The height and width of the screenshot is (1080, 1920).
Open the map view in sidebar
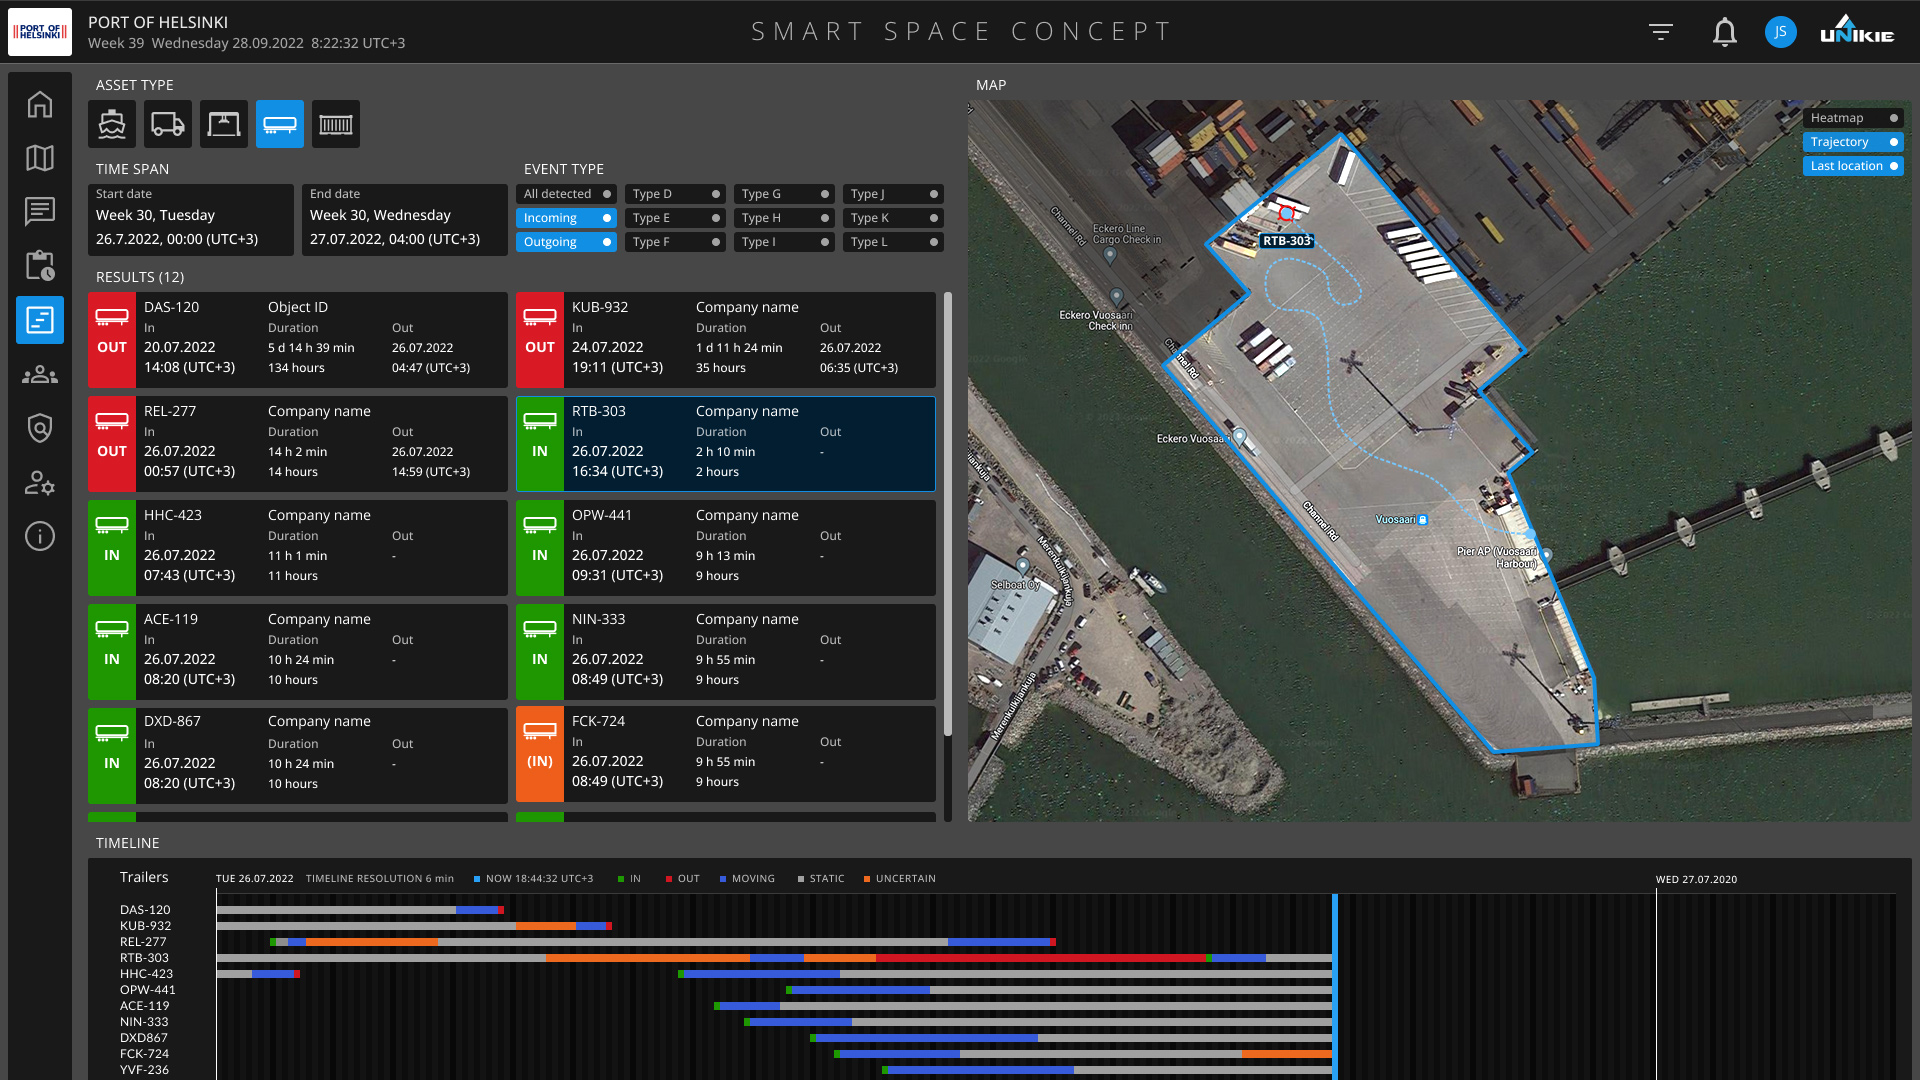pyautogui.click(x=40, y=158)
